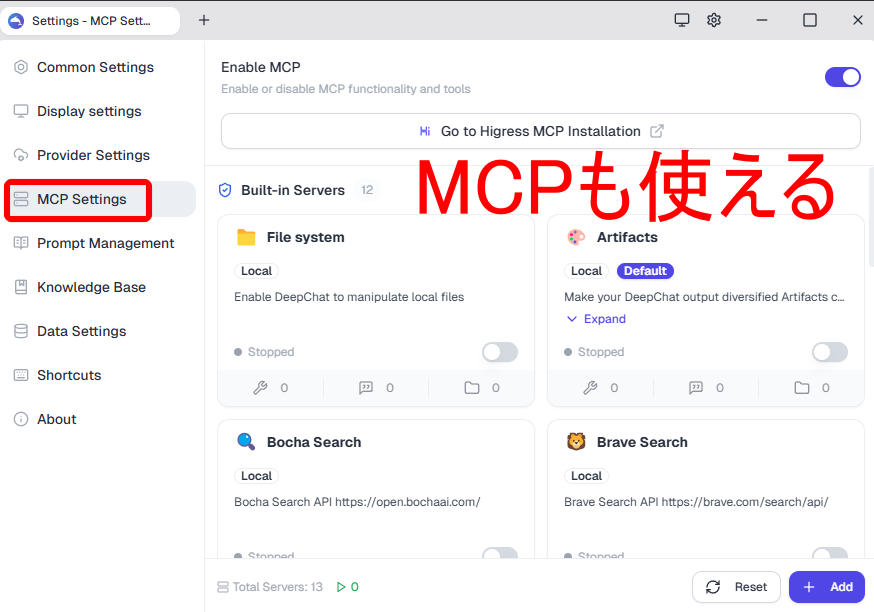Reset the MCP servers
Screen dimensions: 874x612
click(736, 587)
